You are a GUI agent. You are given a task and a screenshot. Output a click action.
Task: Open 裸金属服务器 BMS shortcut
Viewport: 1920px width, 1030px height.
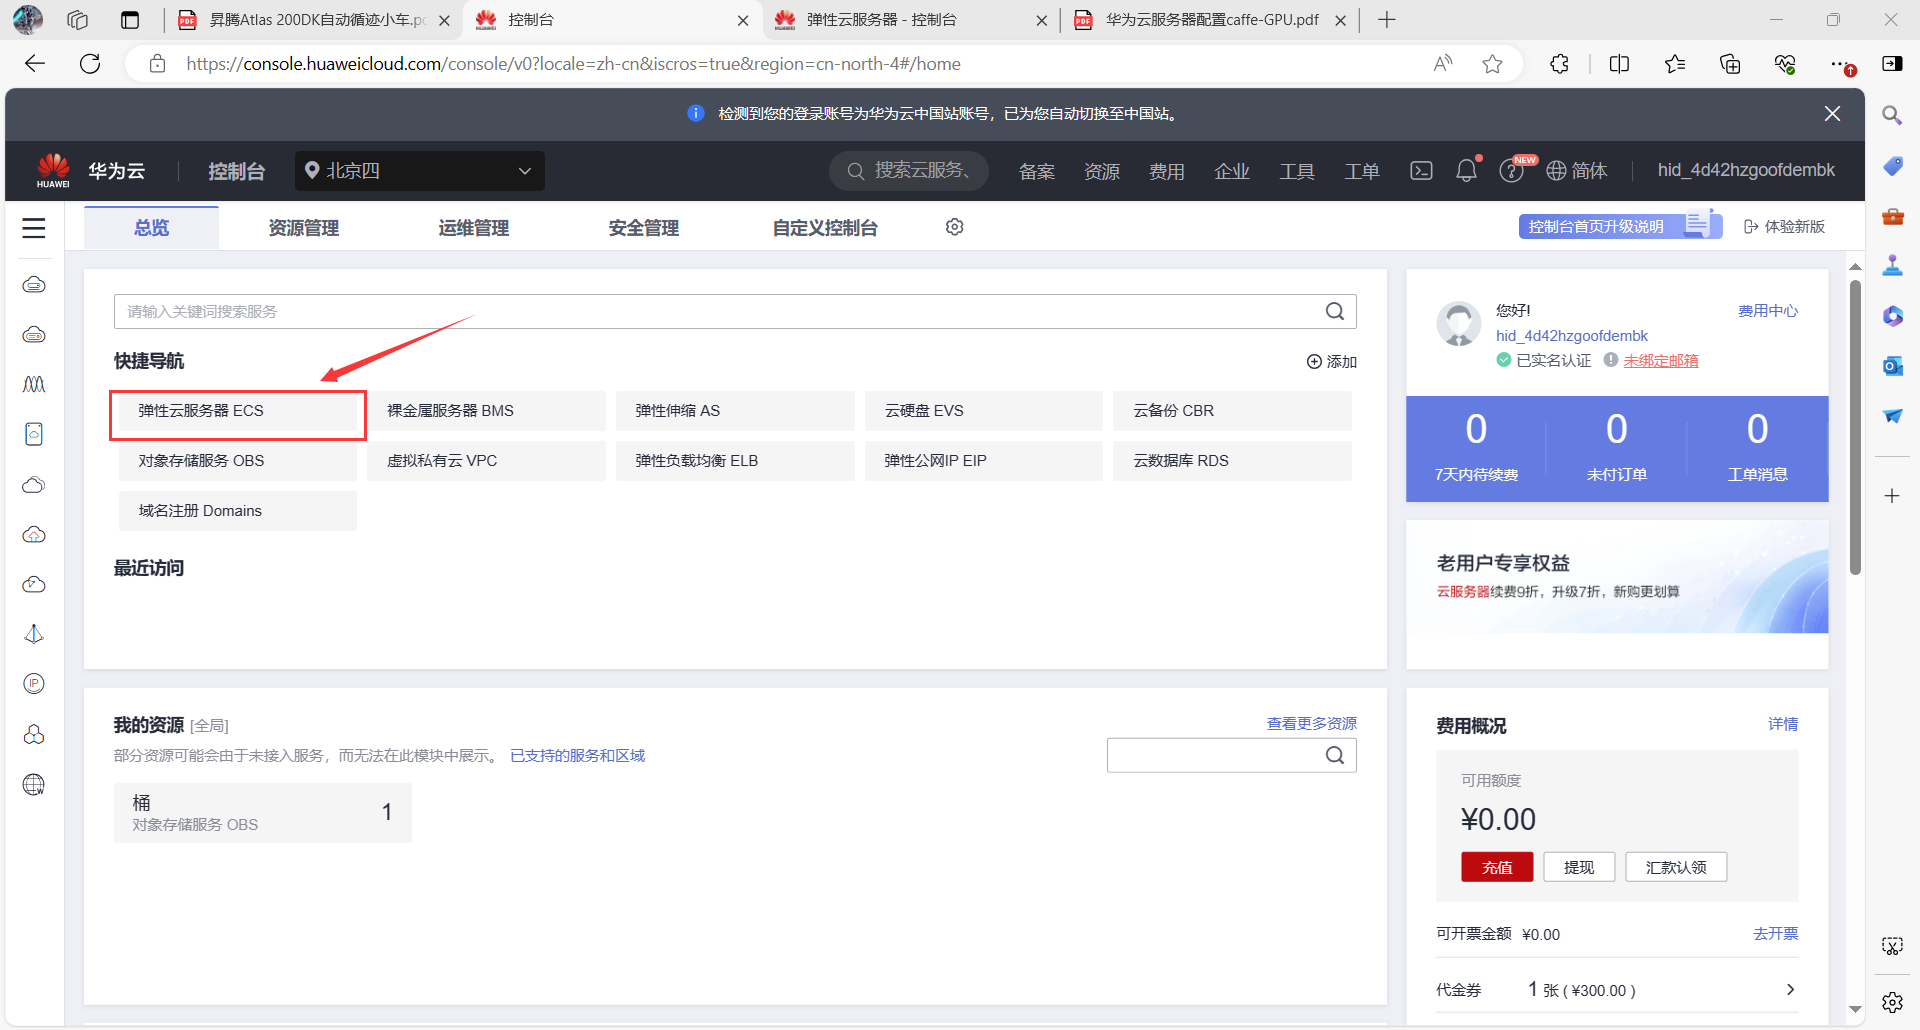click(x=486, y=411)
